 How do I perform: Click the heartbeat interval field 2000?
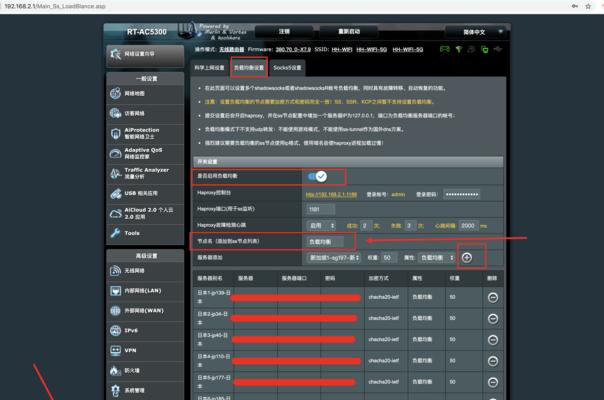(x=468, y=225)
